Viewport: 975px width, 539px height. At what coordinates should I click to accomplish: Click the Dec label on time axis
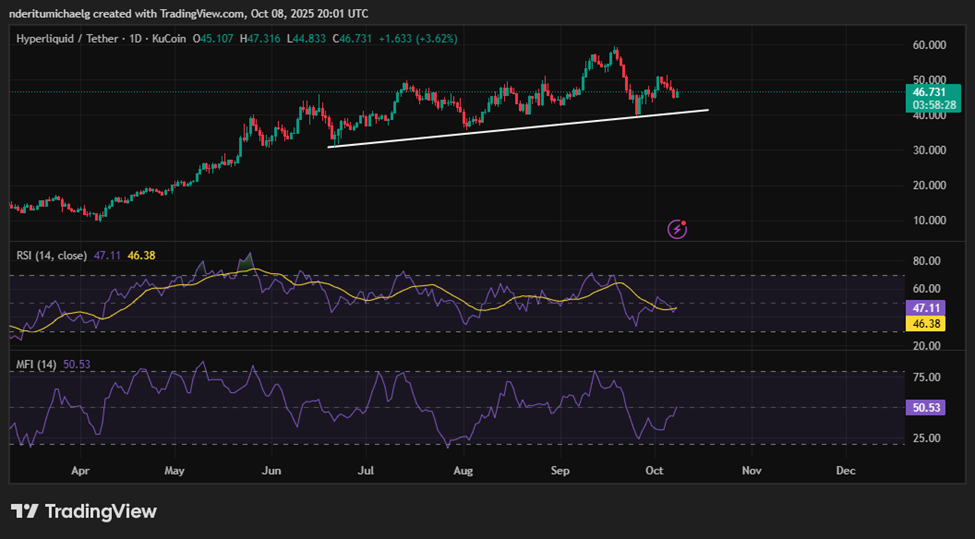click(x=845, y=468)
